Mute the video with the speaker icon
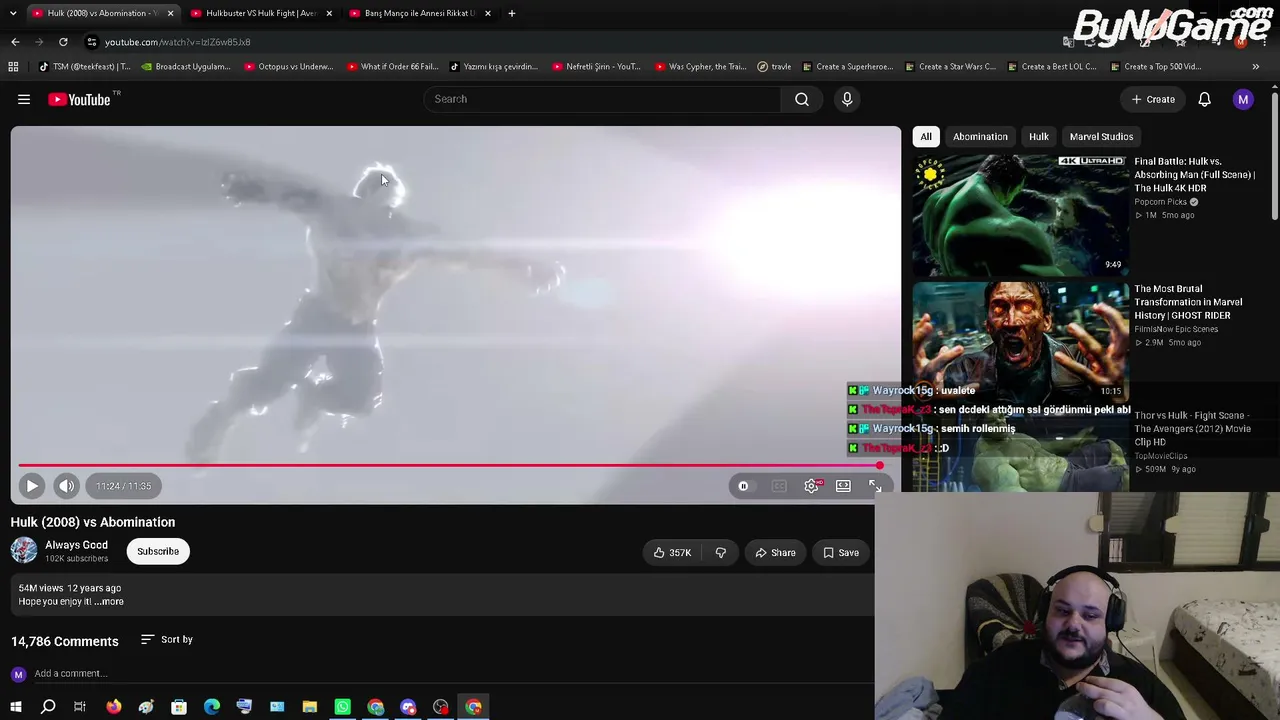 66,486
